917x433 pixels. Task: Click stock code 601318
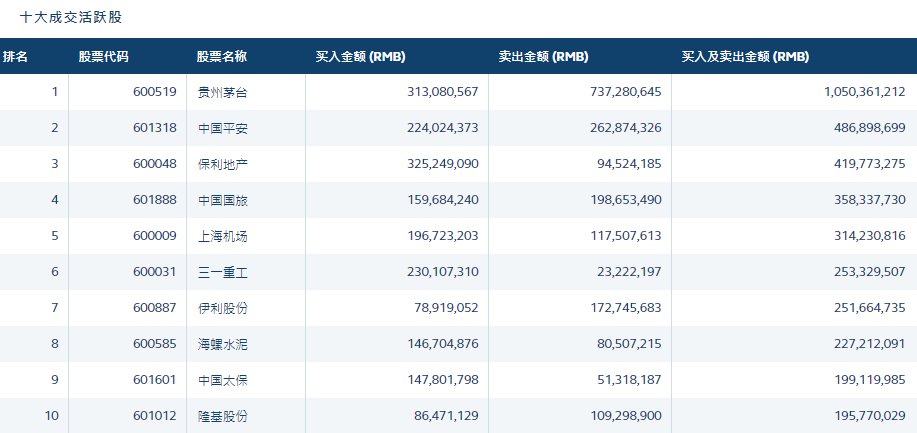tap(154, 128)
